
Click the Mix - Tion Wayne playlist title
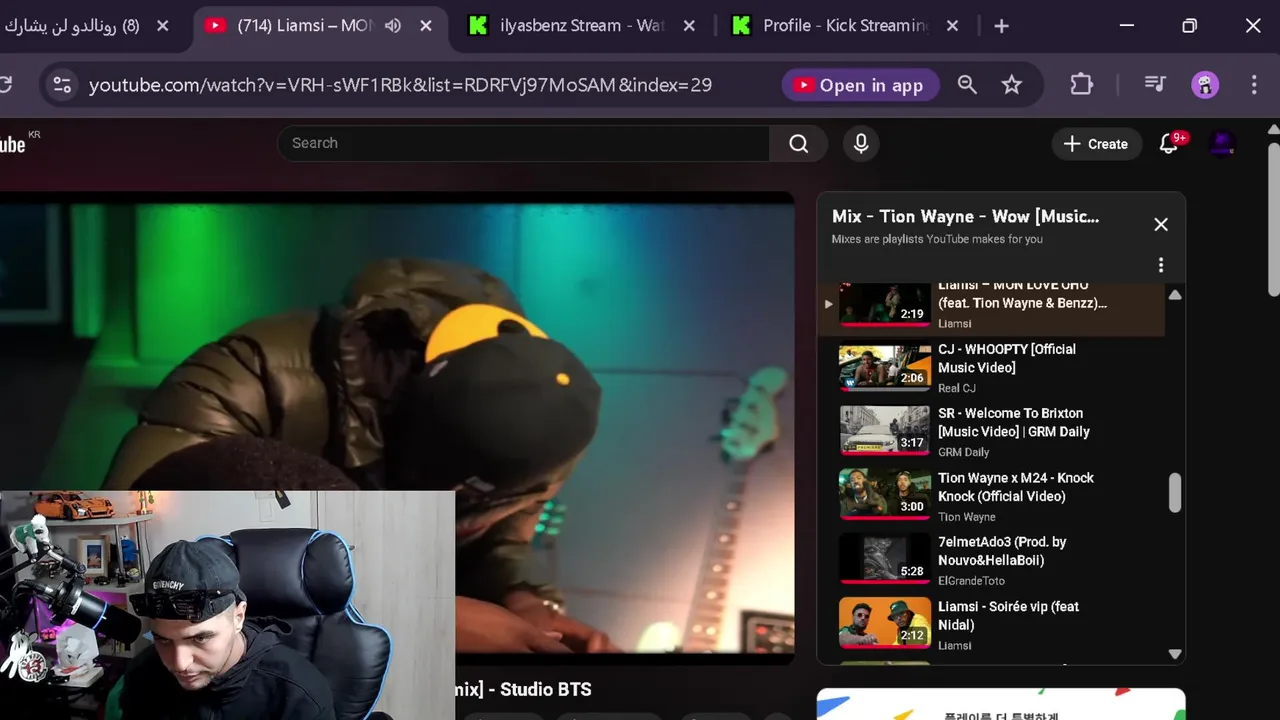(965, 216)
